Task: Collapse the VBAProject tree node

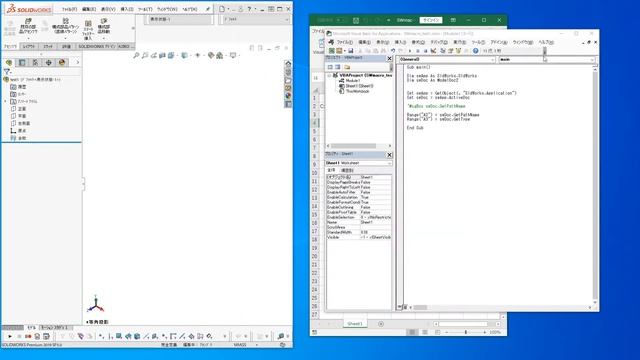Action: click(329, 76)
